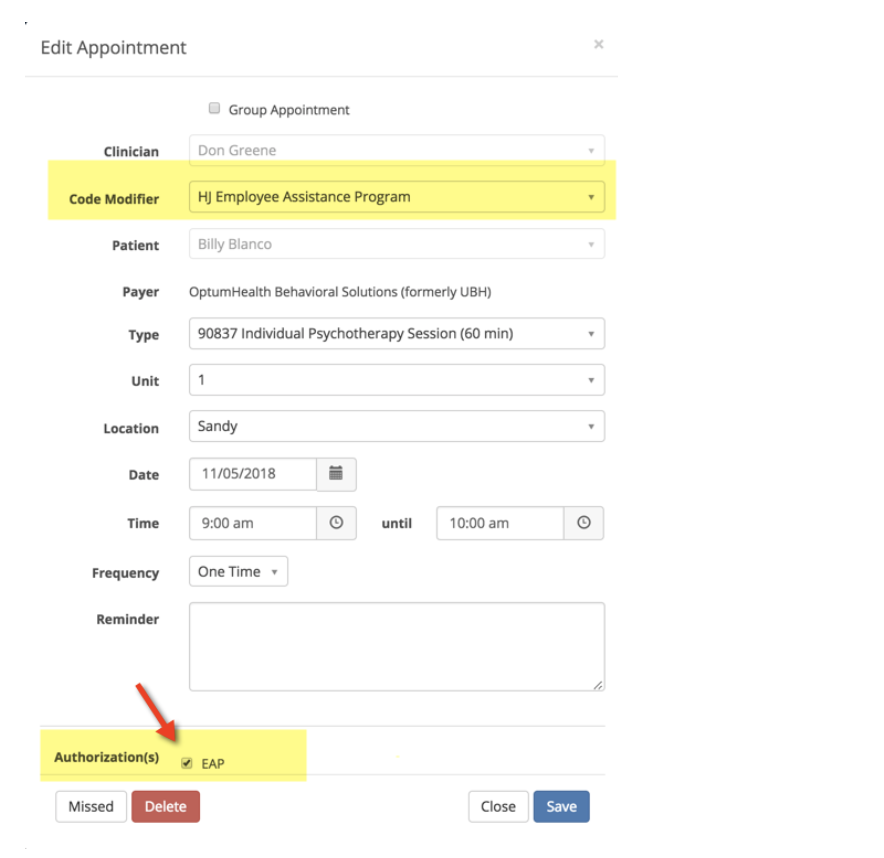The height and width of the screenshot is (858, 884).
Task: Click the start time clock icon
Action: coord(336,523)
